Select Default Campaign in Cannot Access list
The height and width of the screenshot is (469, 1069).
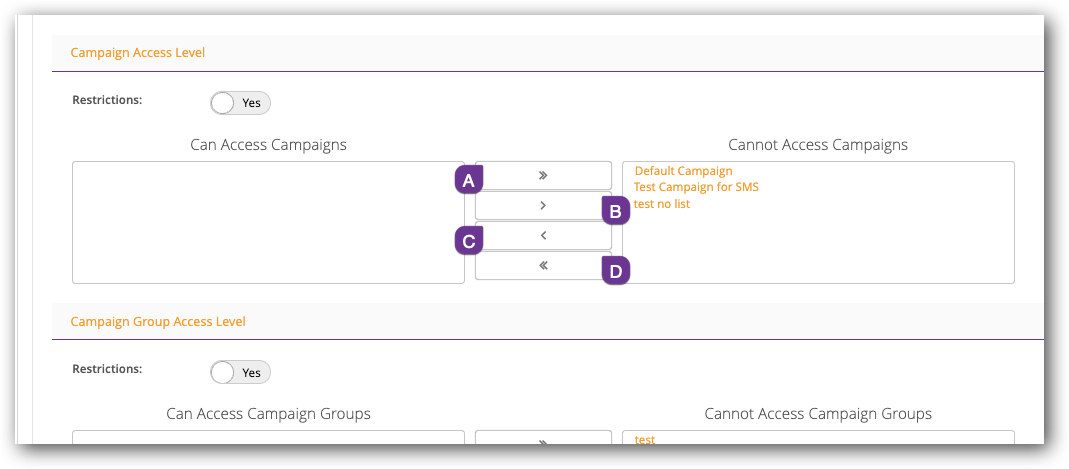point(683,171)
